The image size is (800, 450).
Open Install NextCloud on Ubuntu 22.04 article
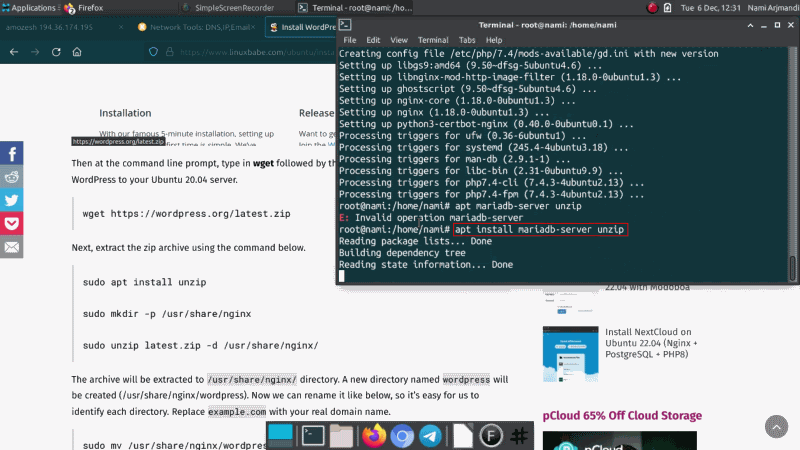coord(651,343)
